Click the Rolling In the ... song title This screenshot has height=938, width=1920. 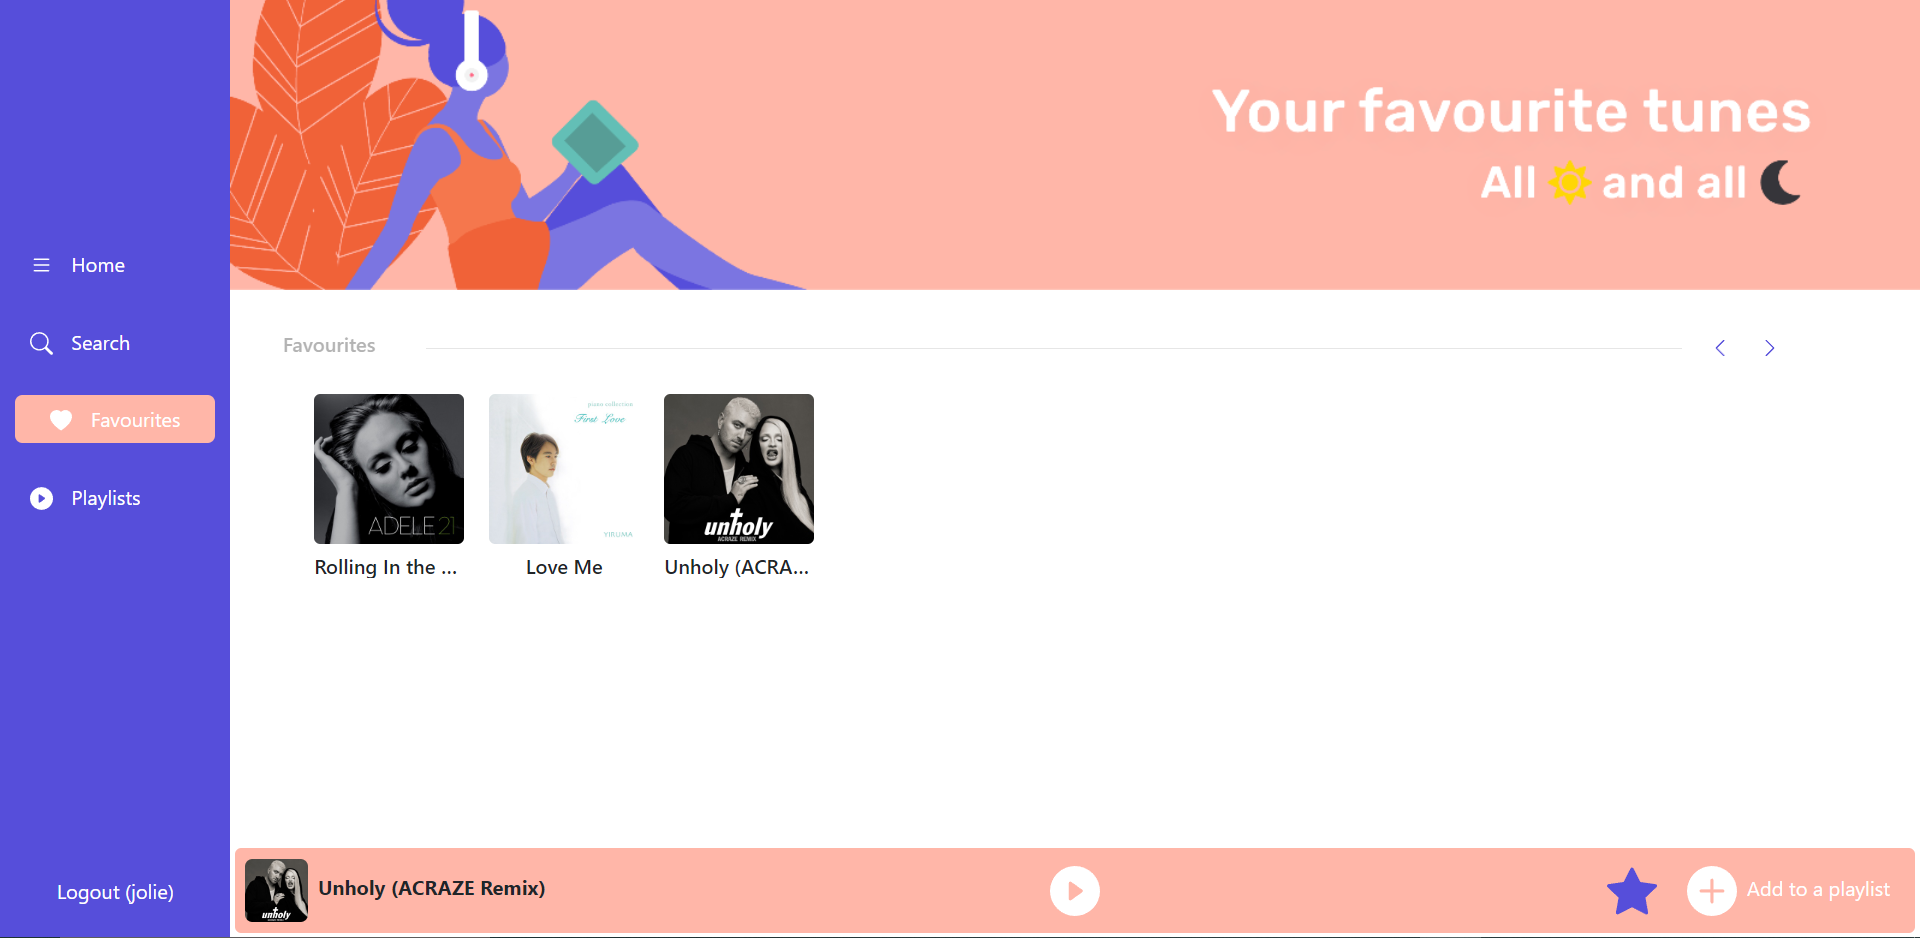pyautogui.click(x=386, y=567)
